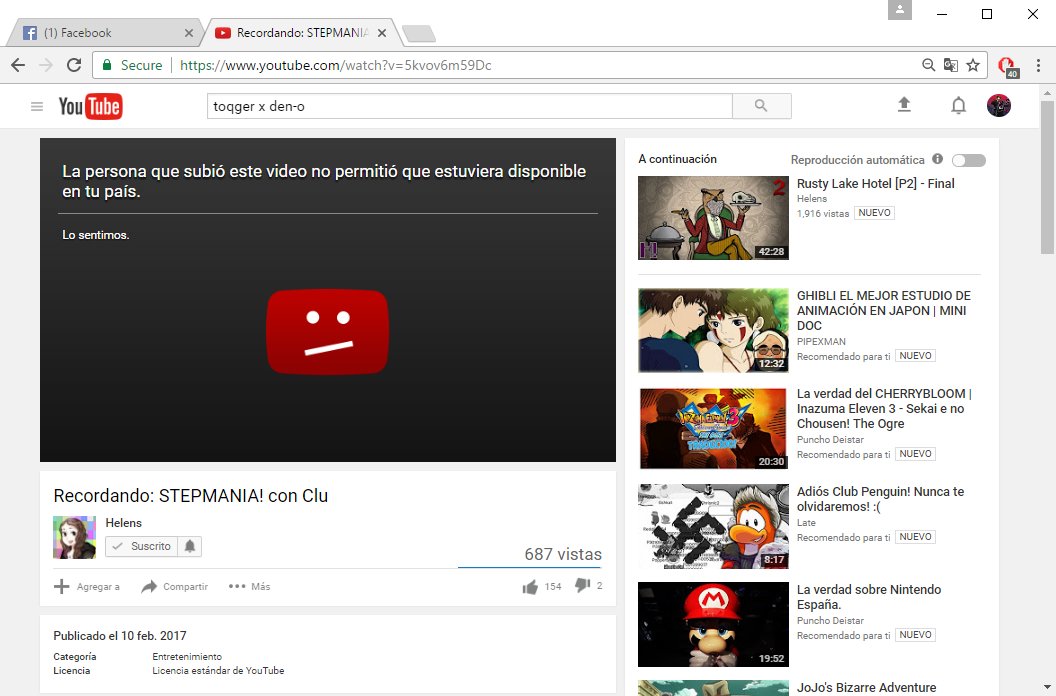Image resolution: width=1056 pixels, height=696 pixels.
Task: Click the scrollbar down arrow
Action: point(1047,688)
